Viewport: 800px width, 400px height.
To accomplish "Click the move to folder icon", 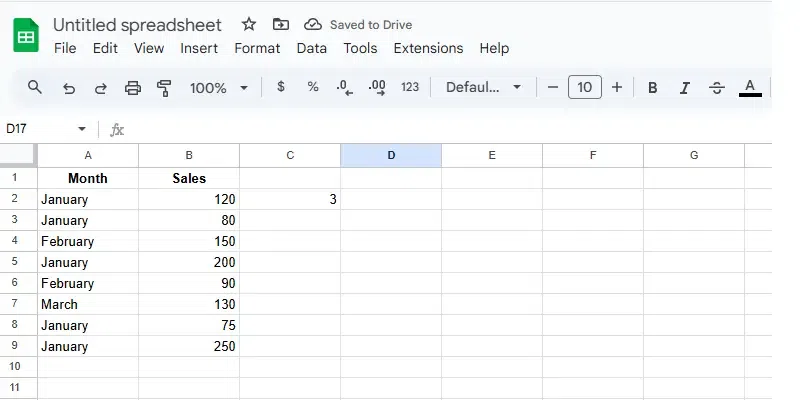I will 281,24.
